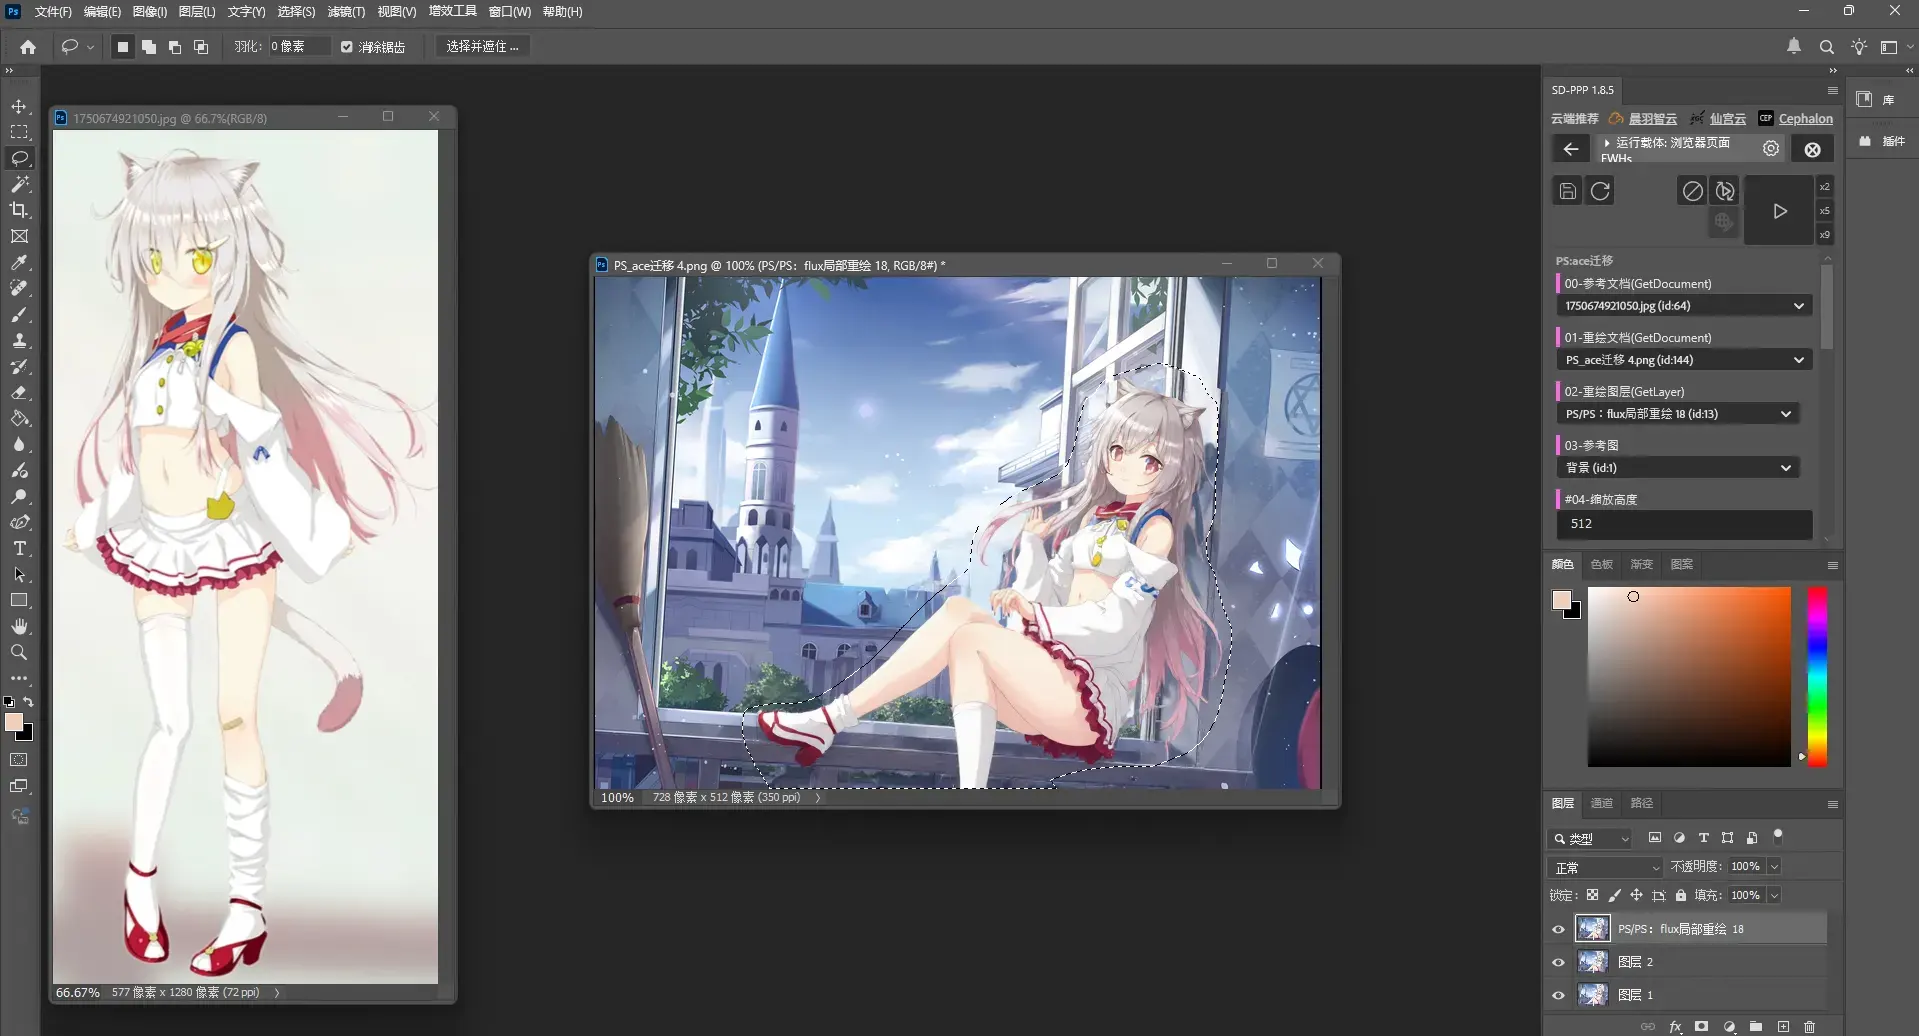This screenshot has width=1919, height=1036.
Task: Select the Zoom tool
Action: (x=19, y=652)
